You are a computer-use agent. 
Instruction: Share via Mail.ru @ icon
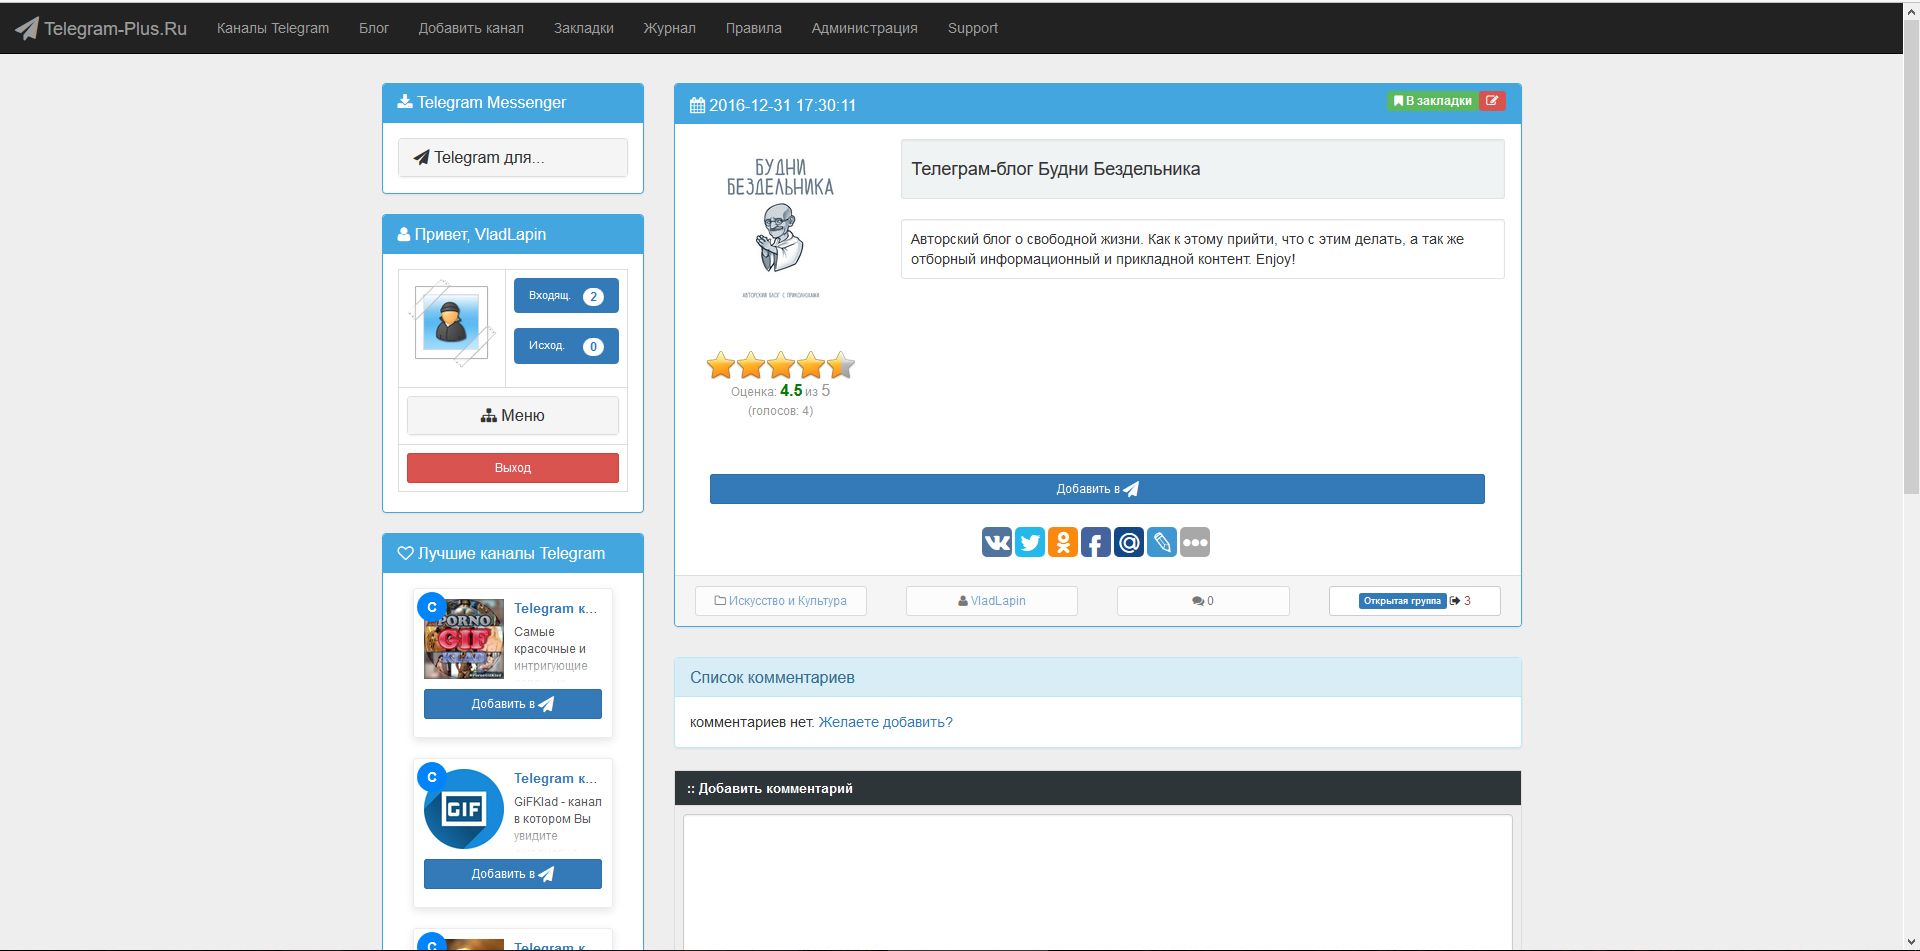[x=1129, y=542]
